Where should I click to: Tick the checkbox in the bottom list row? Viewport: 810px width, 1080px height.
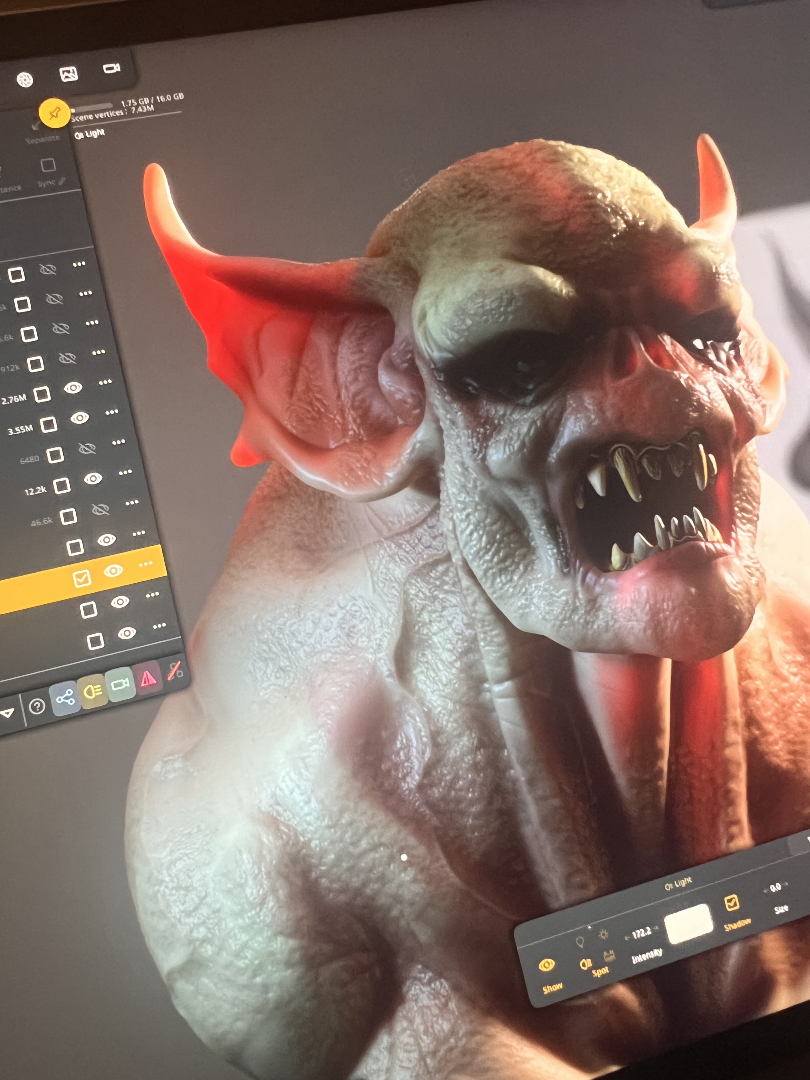point(96,641)
